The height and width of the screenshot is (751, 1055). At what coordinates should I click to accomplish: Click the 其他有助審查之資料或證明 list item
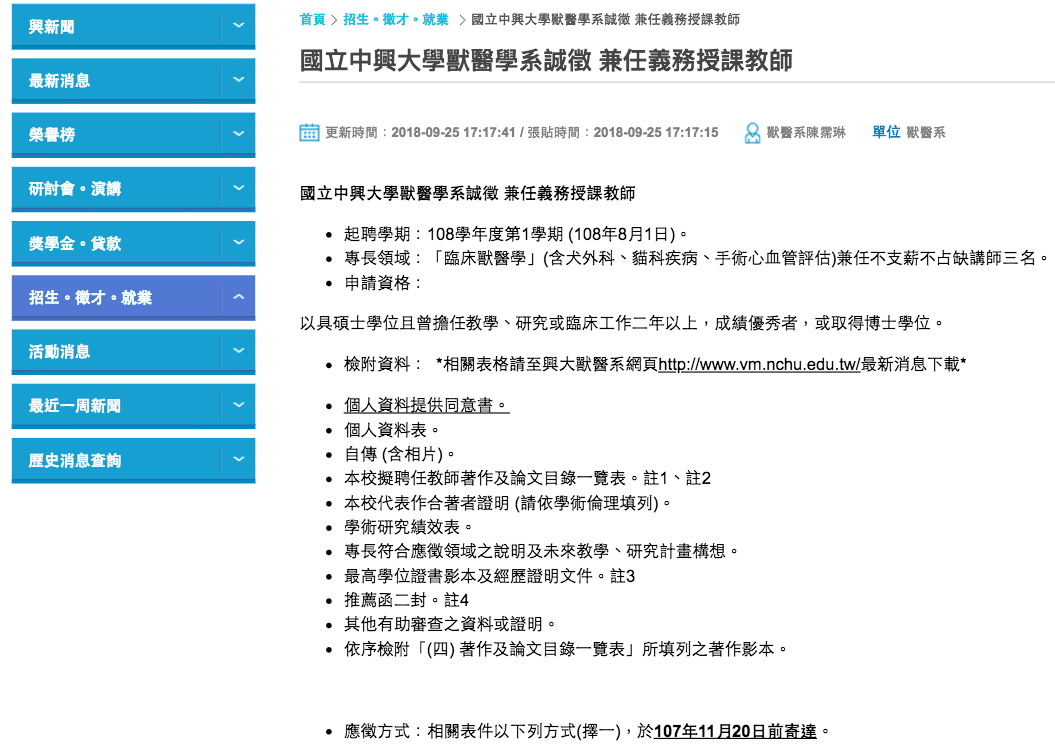pos(449,624)
